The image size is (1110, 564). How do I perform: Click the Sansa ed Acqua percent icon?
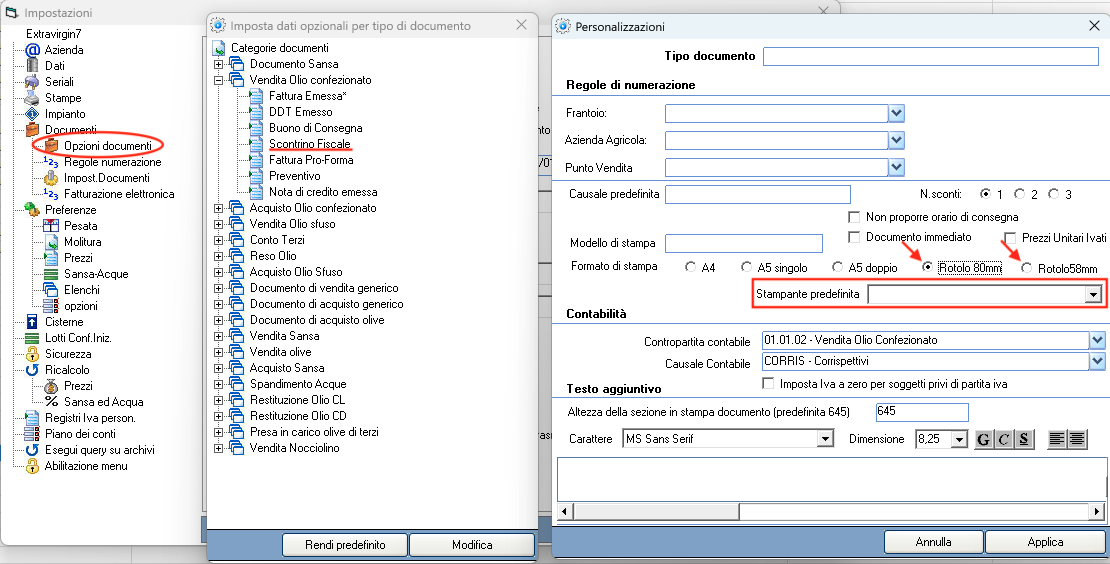[x=52, y=402]
